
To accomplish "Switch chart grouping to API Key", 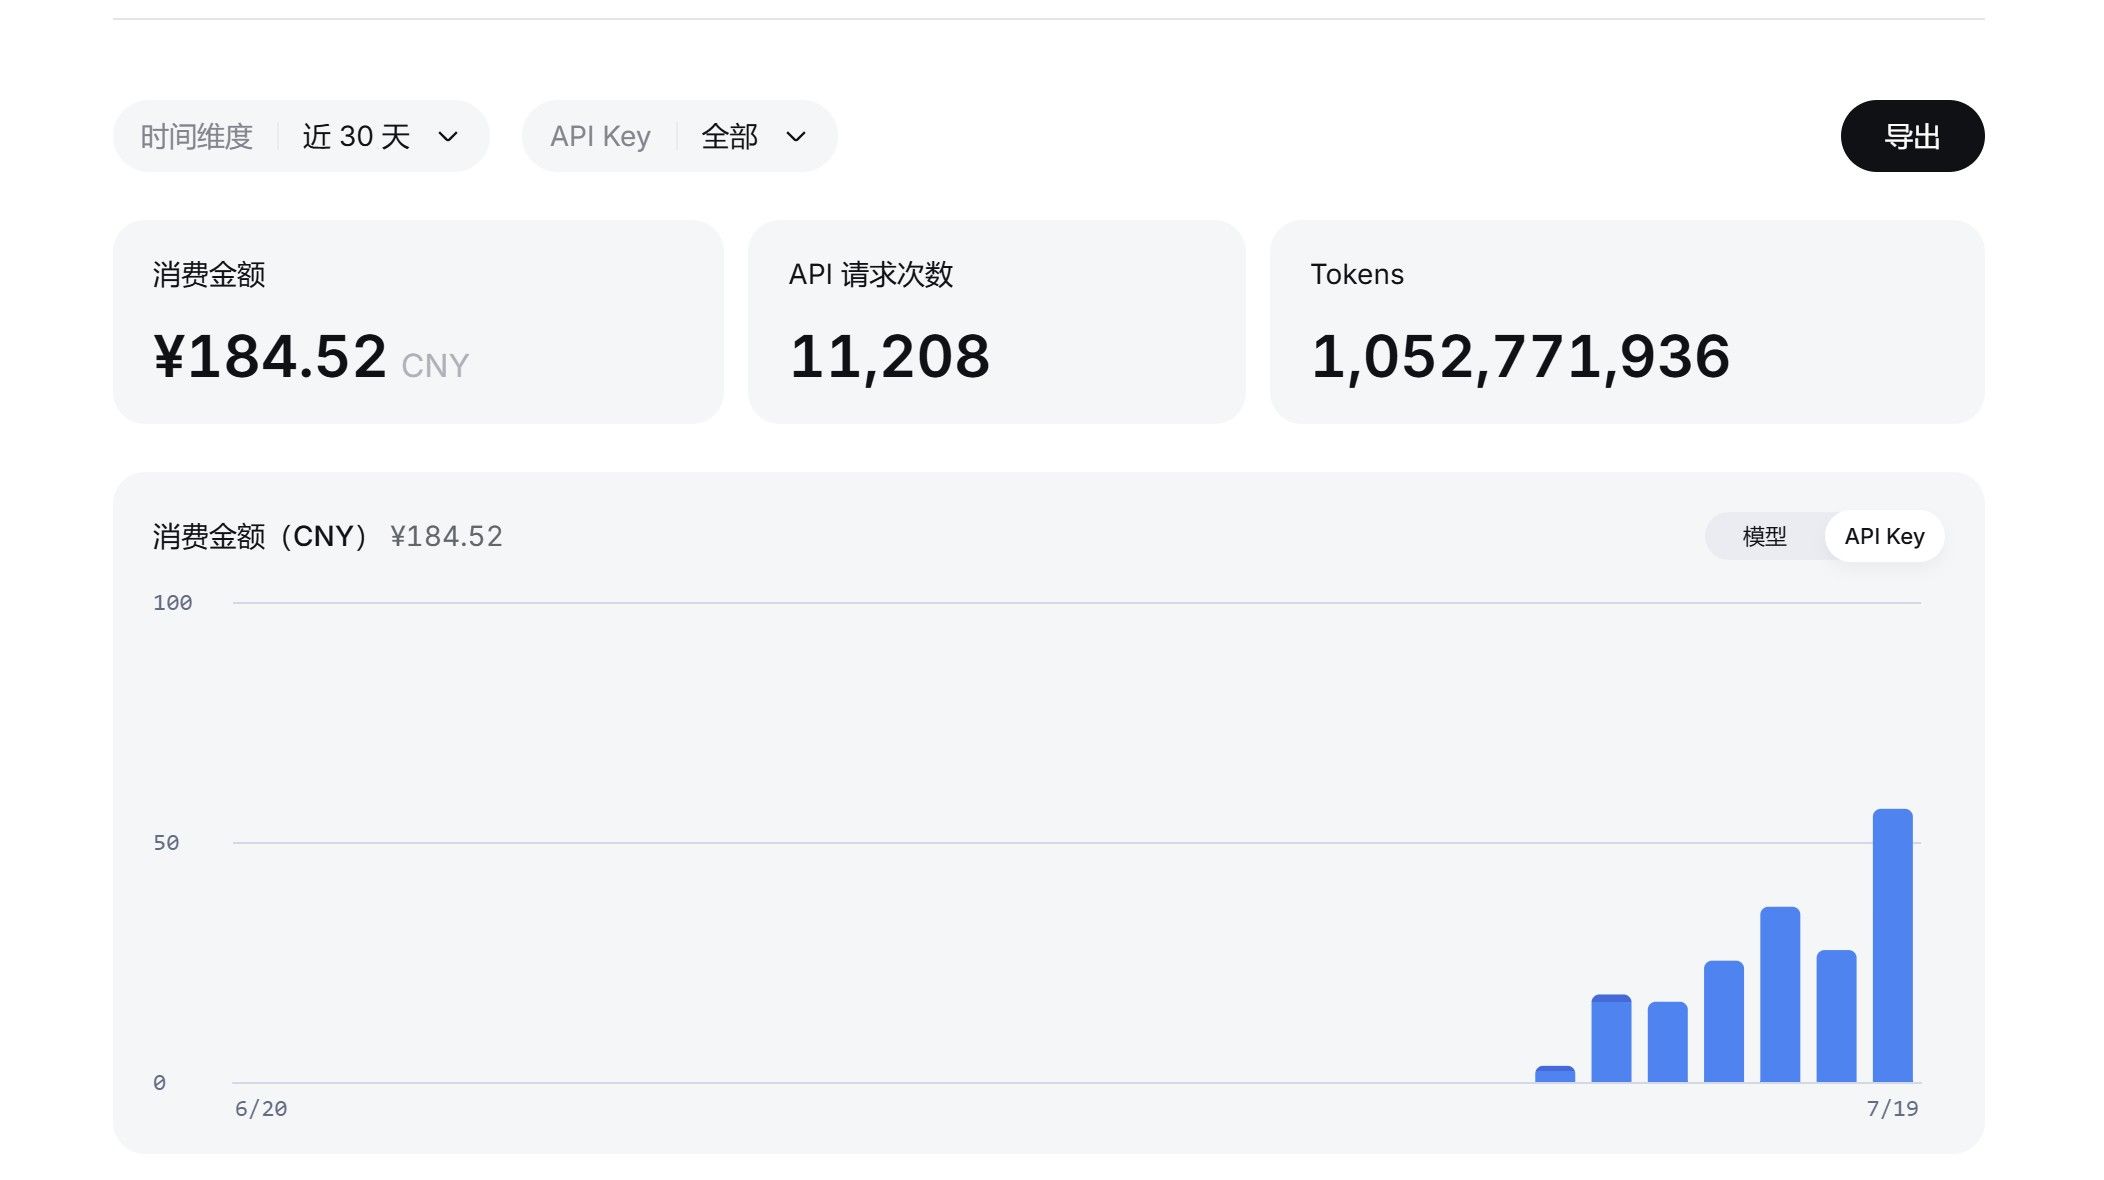I will coord(1884,537).
